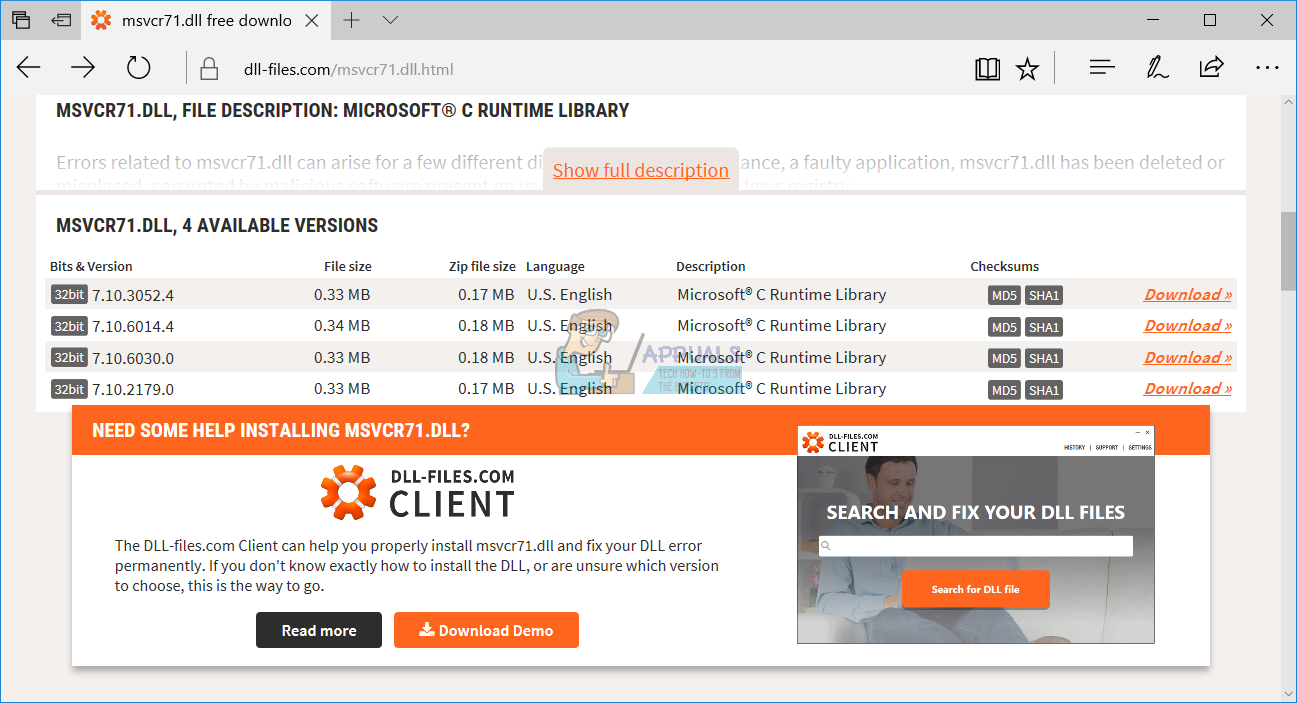Screen dimensions: 1297x703
Task: Click the 32bit badge for 7.10.6014.4
Action: coord(69,326)
